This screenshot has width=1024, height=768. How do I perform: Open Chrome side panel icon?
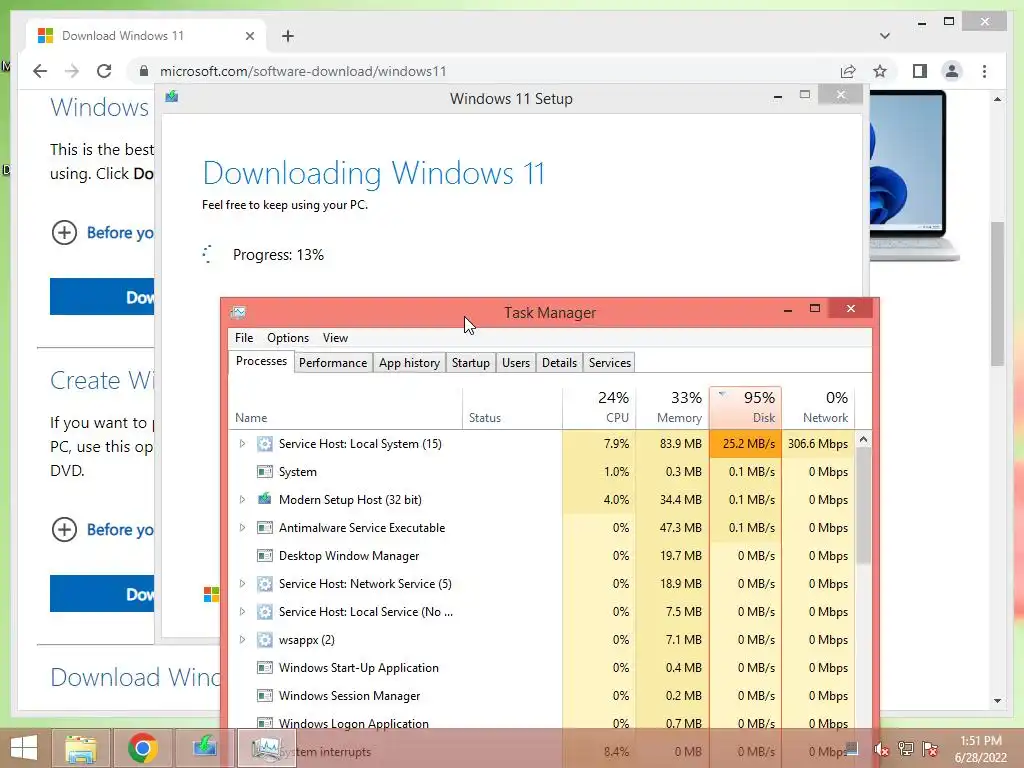click(920, 71)
